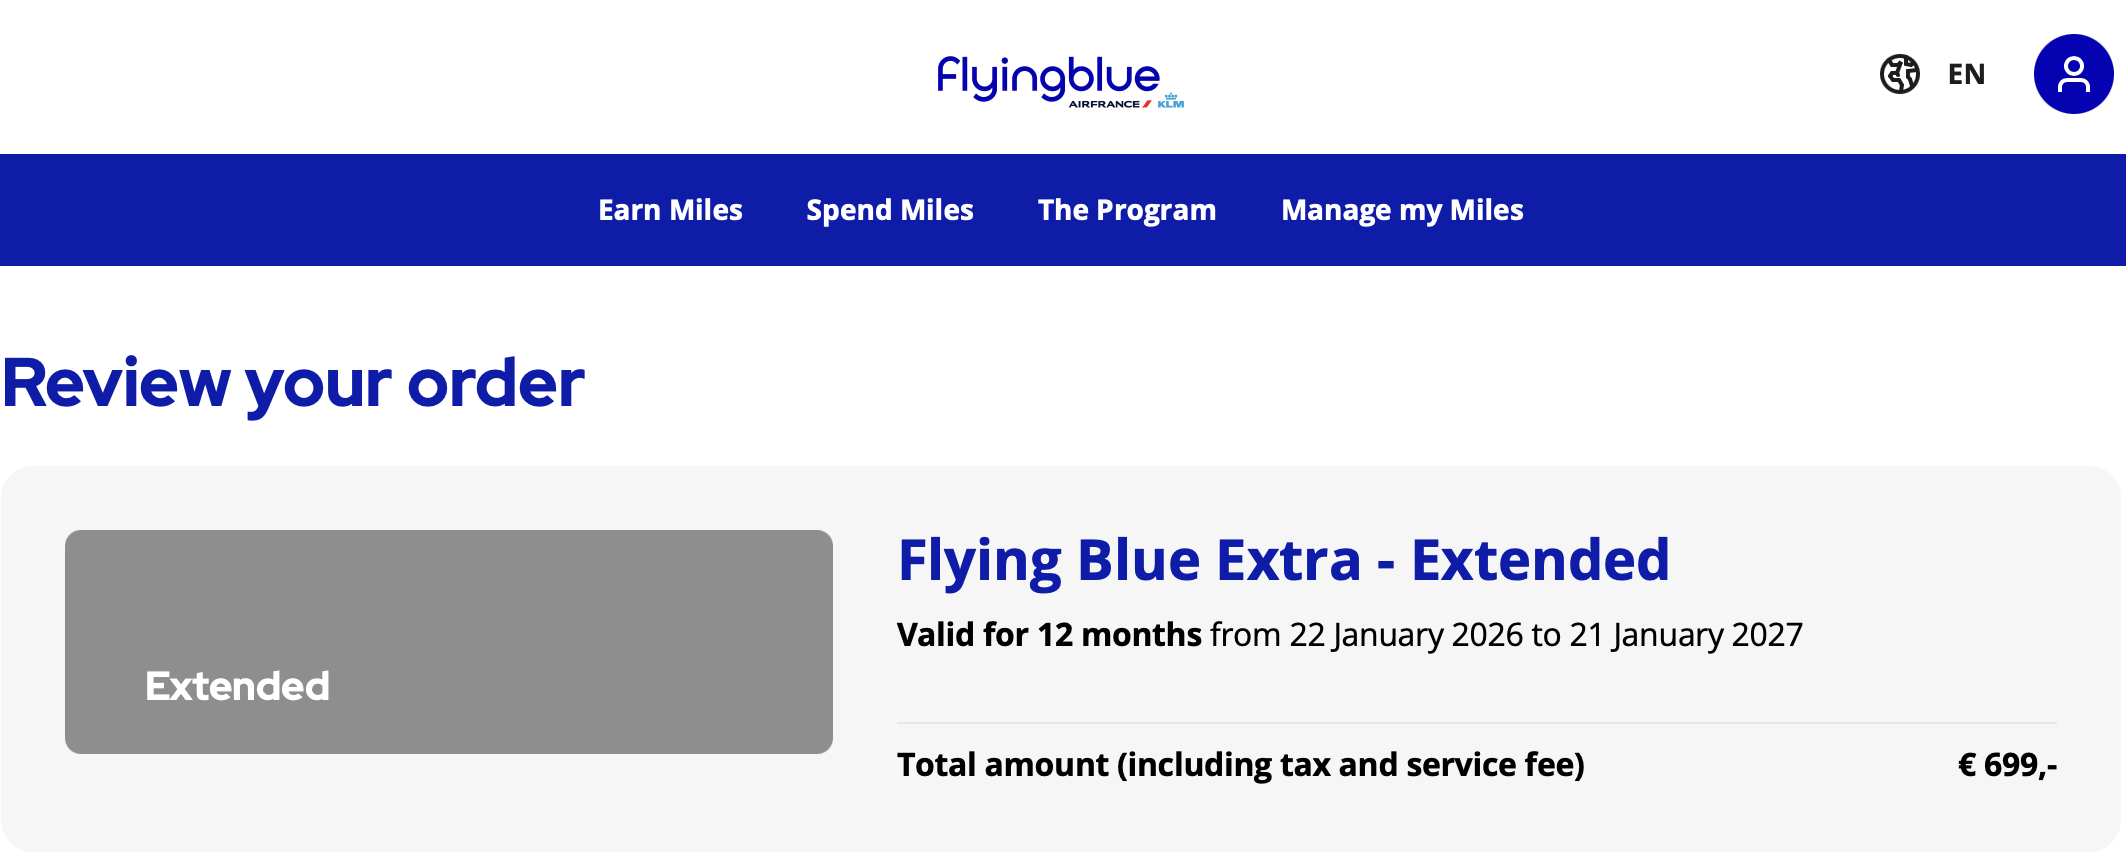Open The Program menu
The image size is (2126, 858).
pos(1126,210)
